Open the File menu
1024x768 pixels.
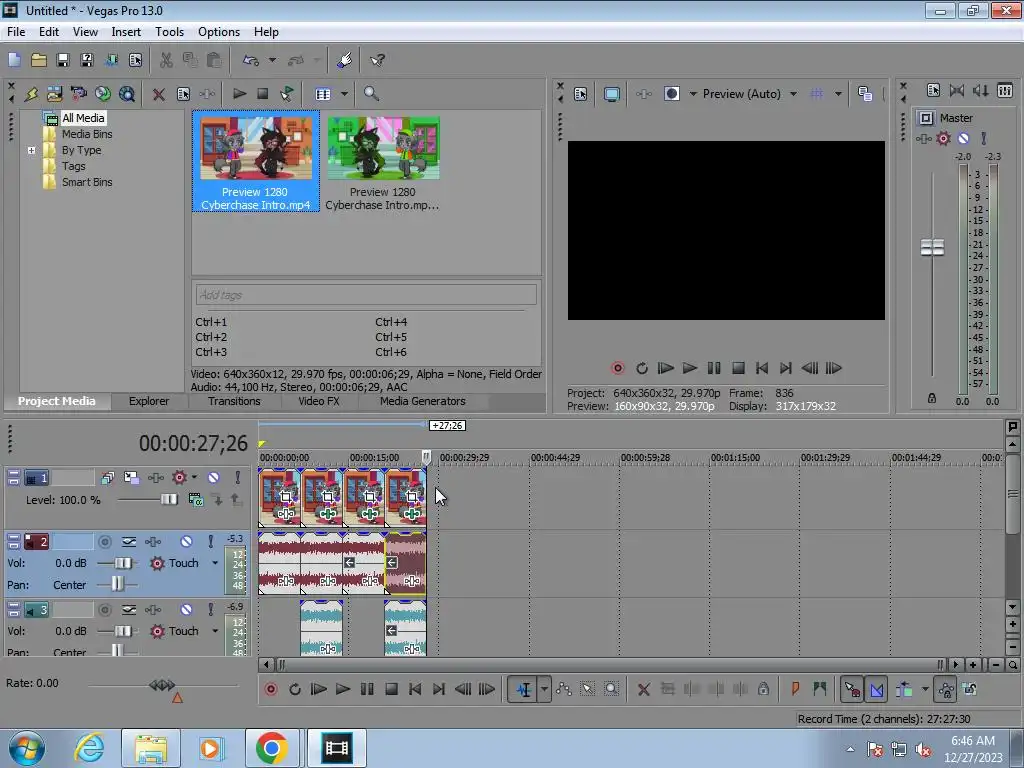[16, 31]
